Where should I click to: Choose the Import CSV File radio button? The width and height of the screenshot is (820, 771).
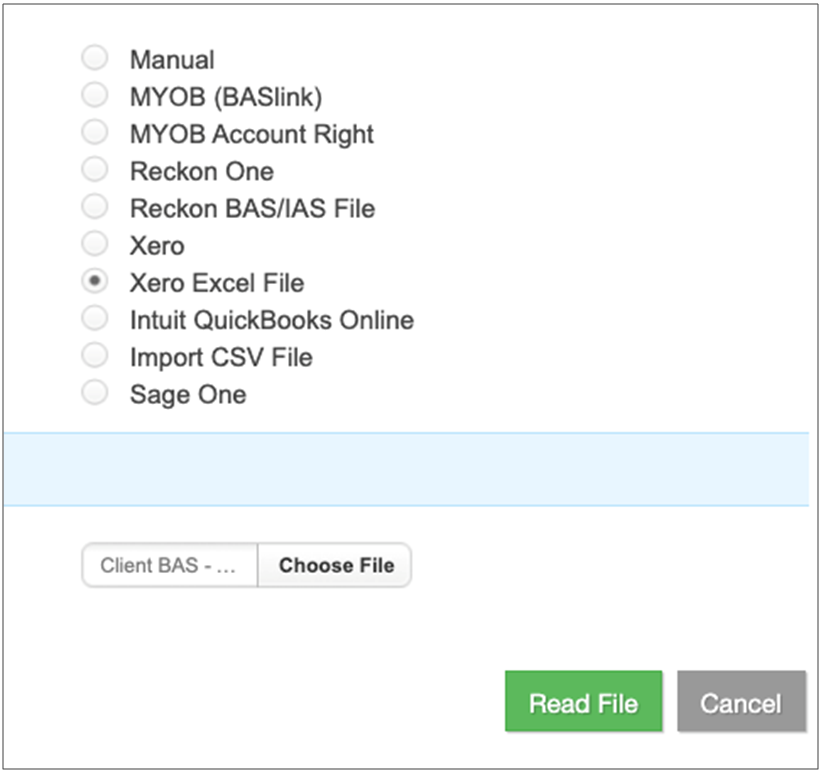coord(95,356)
